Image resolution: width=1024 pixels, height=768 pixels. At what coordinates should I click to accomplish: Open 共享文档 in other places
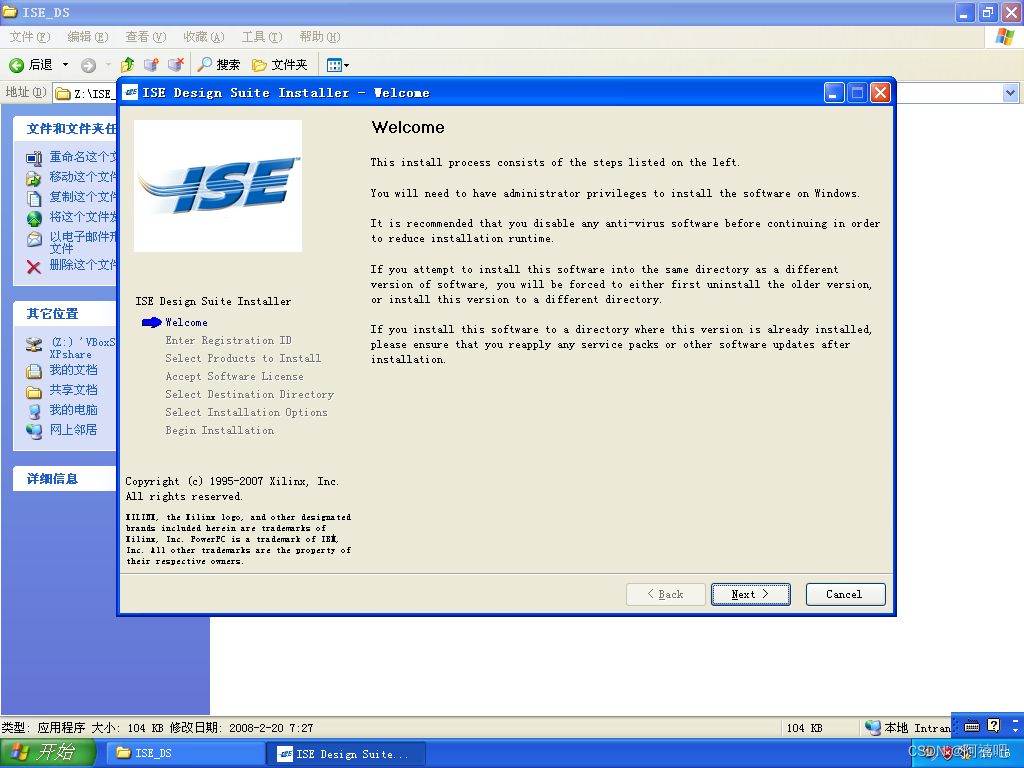pos(73,390)
